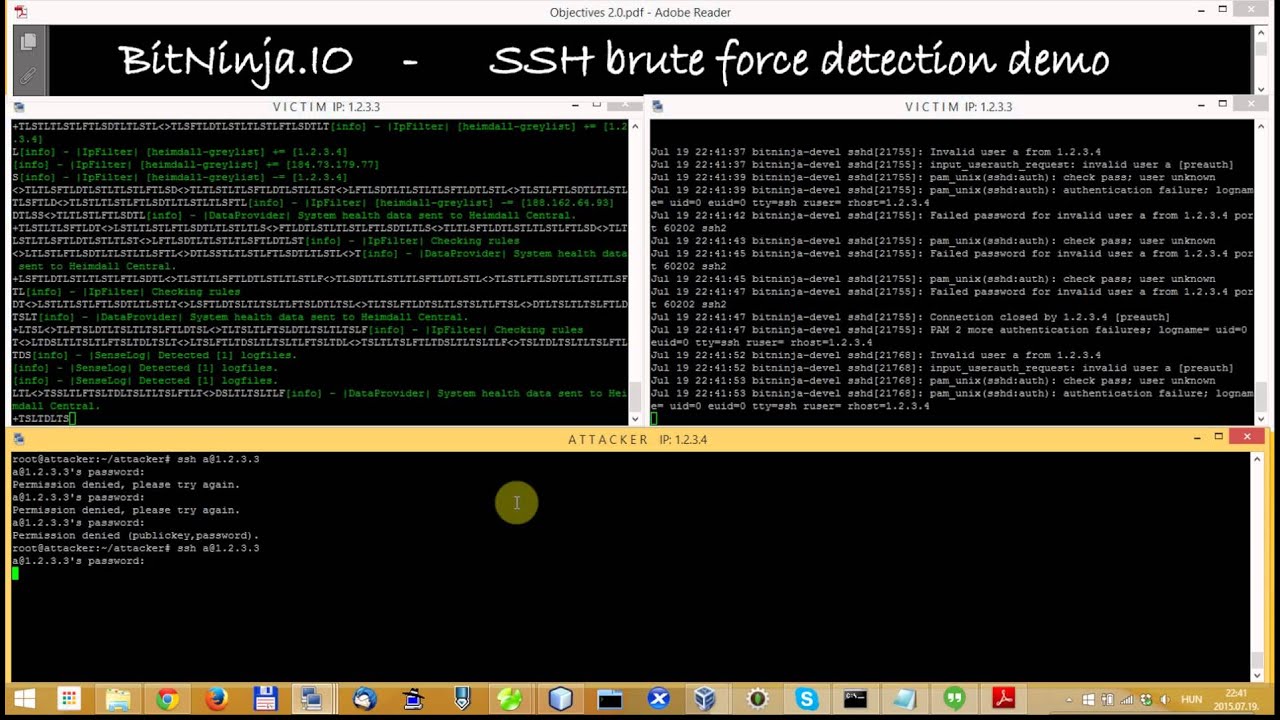Click the ATTACKER terminal password prompt cursor

[x=15, y=574]
